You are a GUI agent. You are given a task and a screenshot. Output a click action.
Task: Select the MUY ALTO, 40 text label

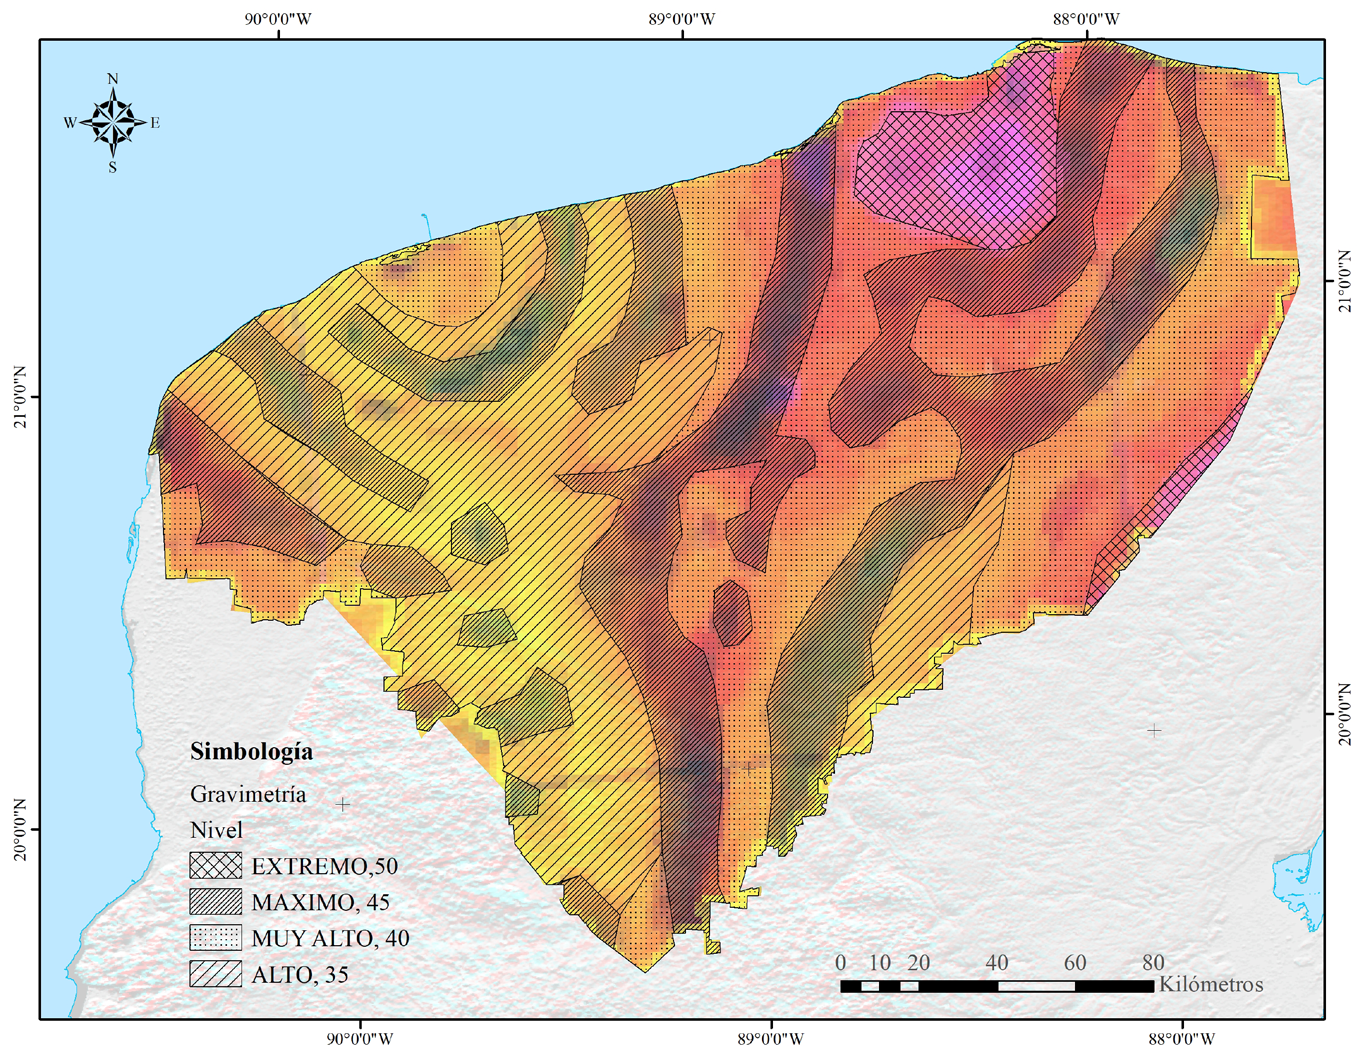(330, 938)
